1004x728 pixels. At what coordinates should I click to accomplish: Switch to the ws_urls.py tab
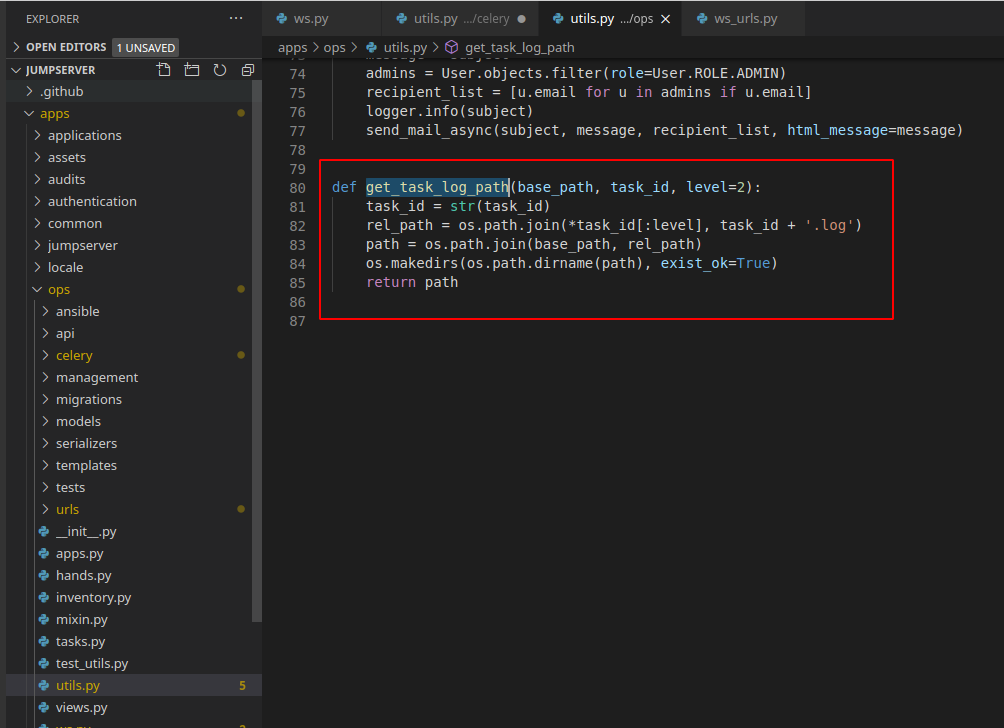pyautogui.click(x=743, y=19)
